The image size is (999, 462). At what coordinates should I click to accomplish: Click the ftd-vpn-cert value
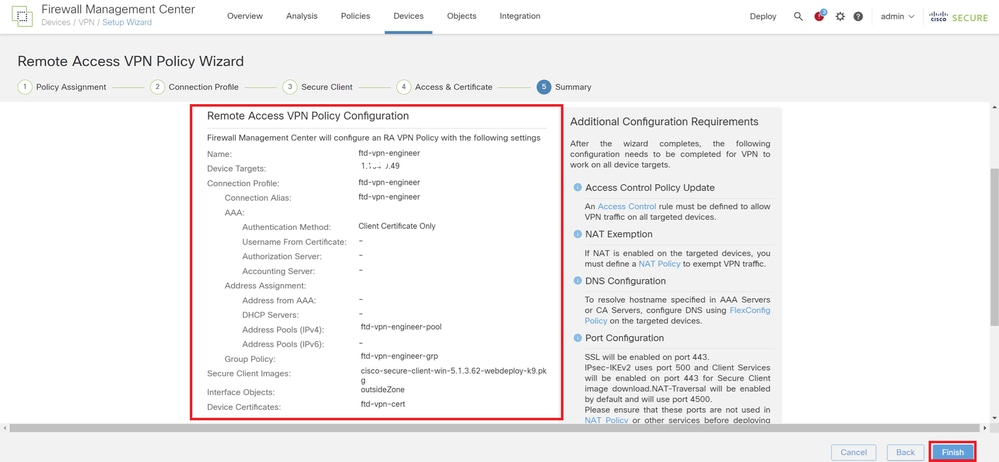[x=383, y=404]
